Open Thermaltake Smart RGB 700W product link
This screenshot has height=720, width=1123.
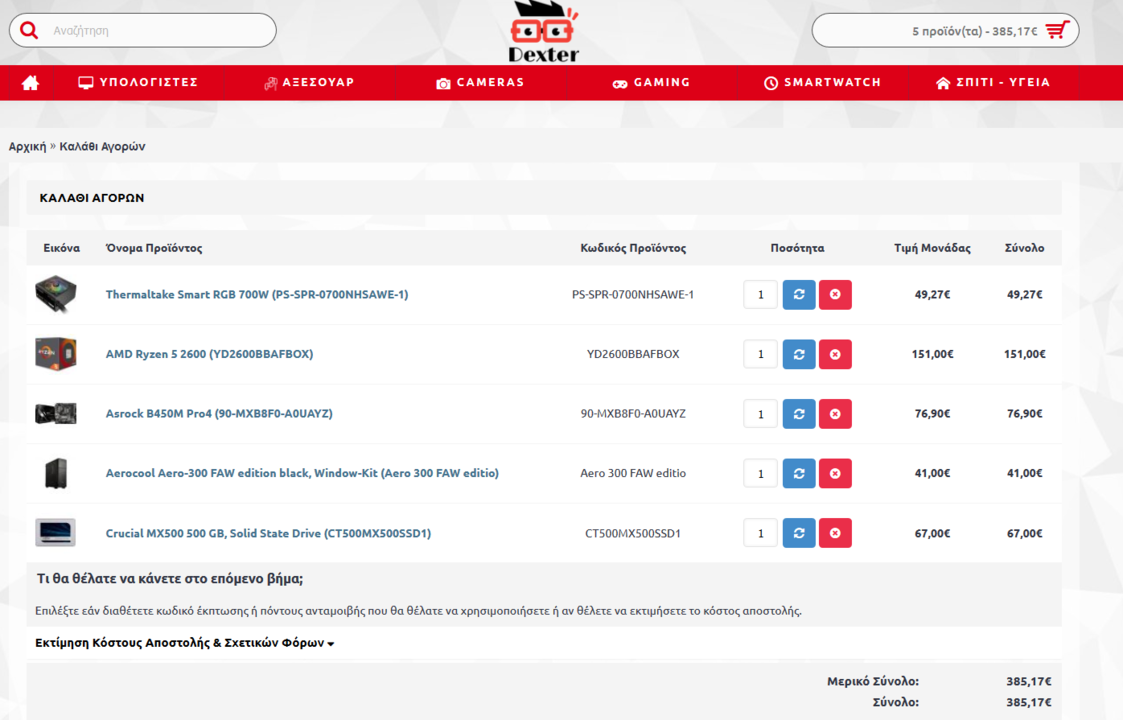[257, 294]
